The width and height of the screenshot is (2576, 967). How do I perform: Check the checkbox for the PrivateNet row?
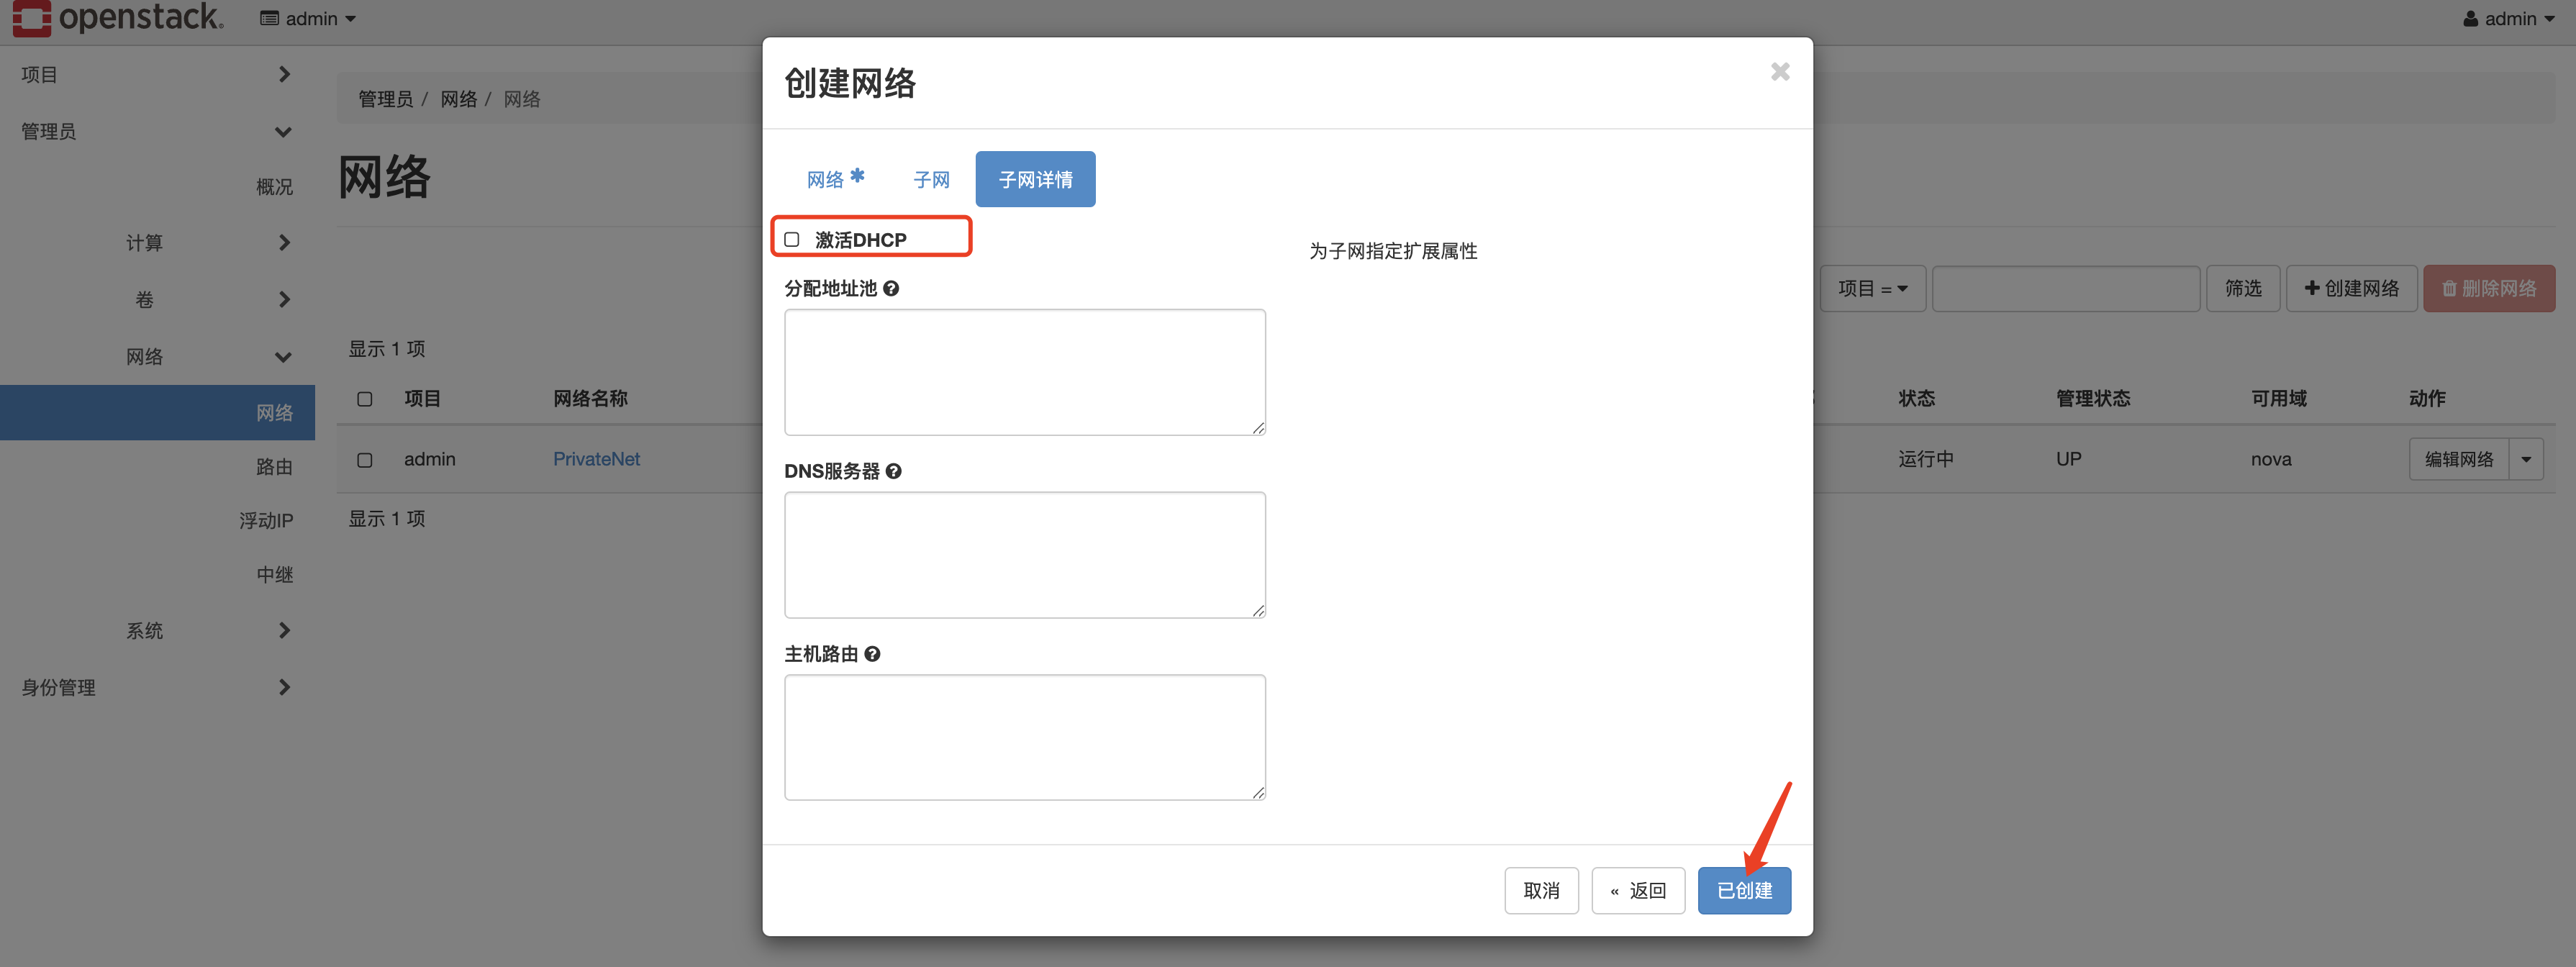[364, 460]
